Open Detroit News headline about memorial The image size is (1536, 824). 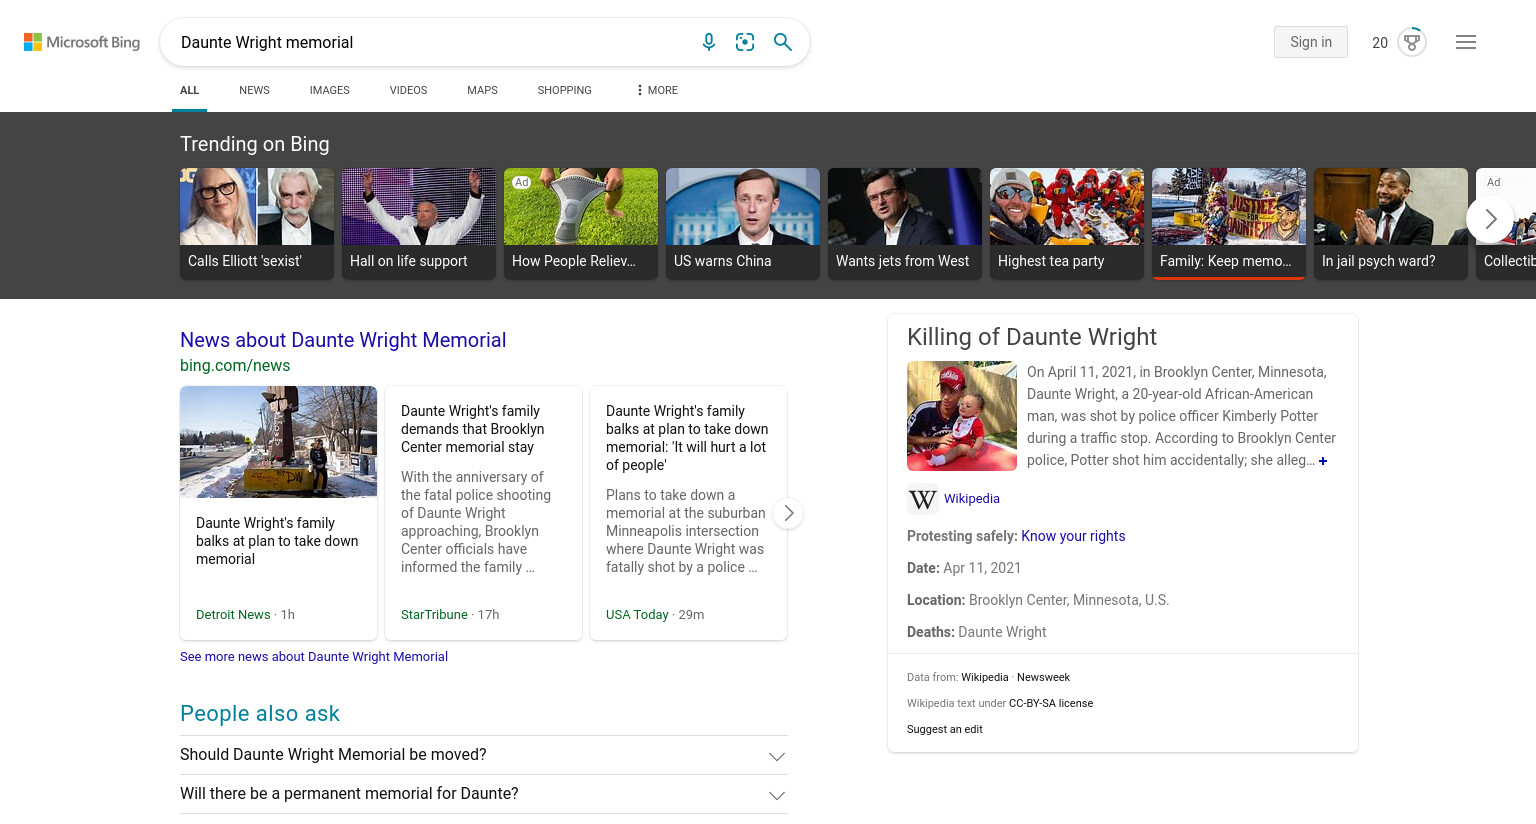pyautogui.click(x=277, y=541)
